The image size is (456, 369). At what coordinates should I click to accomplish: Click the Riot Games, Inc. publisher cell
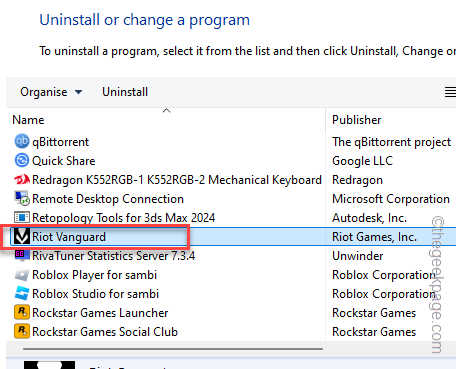(374, 237)
